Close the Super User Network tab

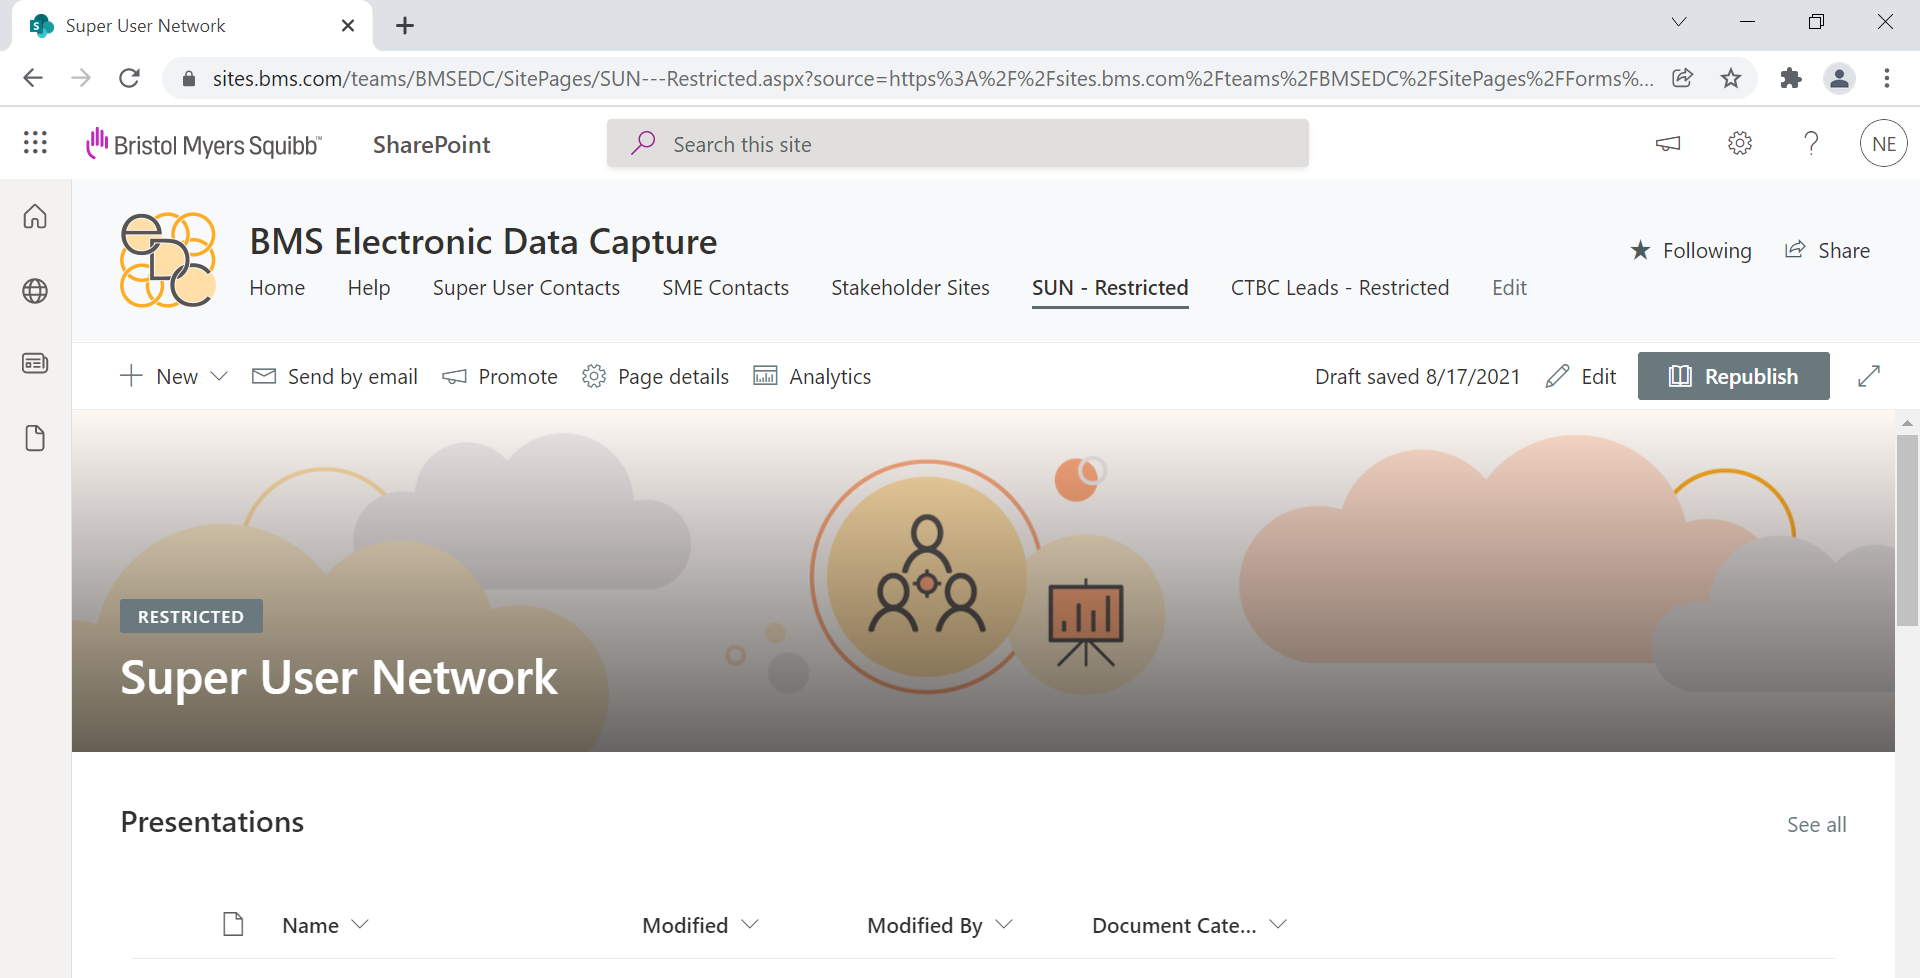(348, 26)
